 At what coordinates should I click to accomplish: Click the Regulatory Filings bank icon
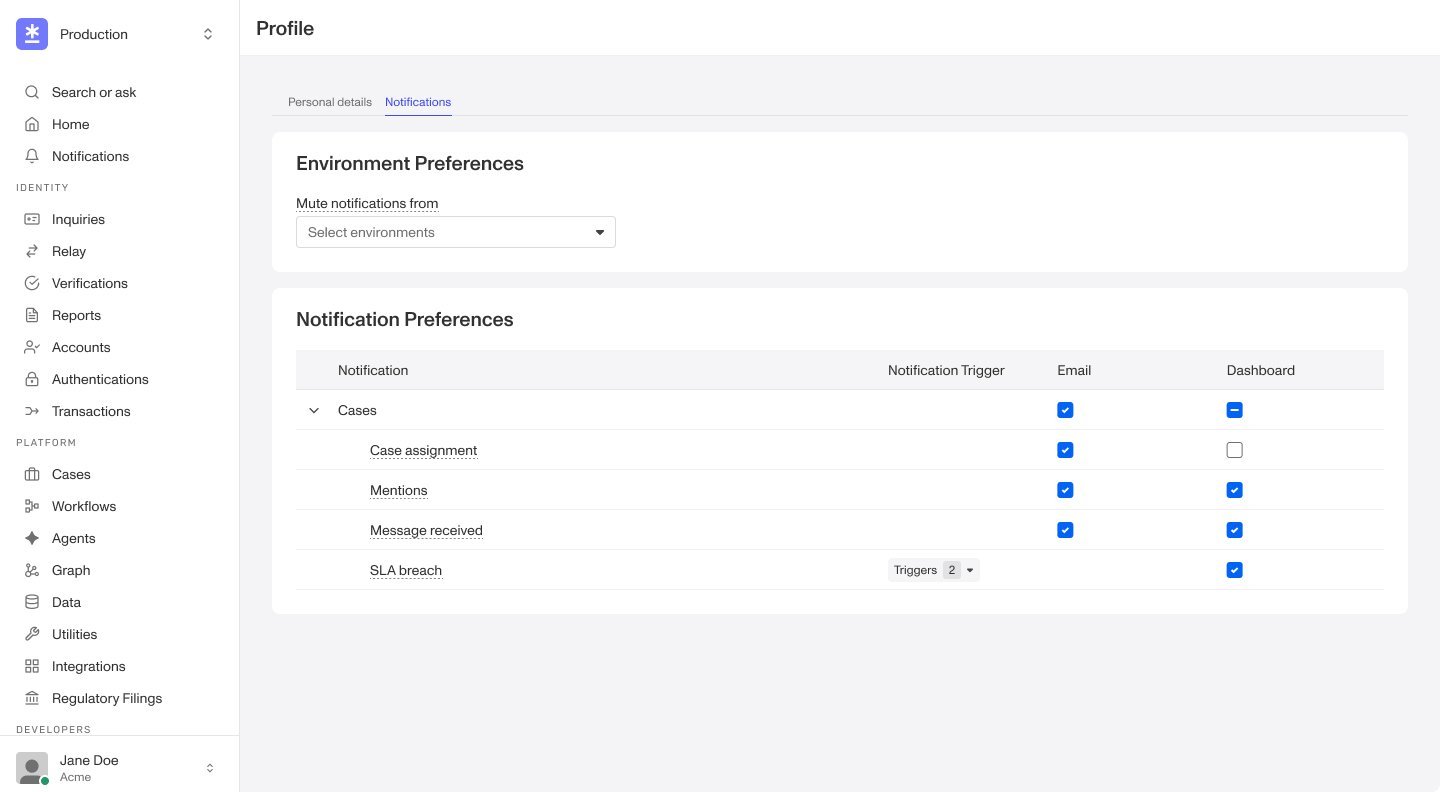coord(32,698)
